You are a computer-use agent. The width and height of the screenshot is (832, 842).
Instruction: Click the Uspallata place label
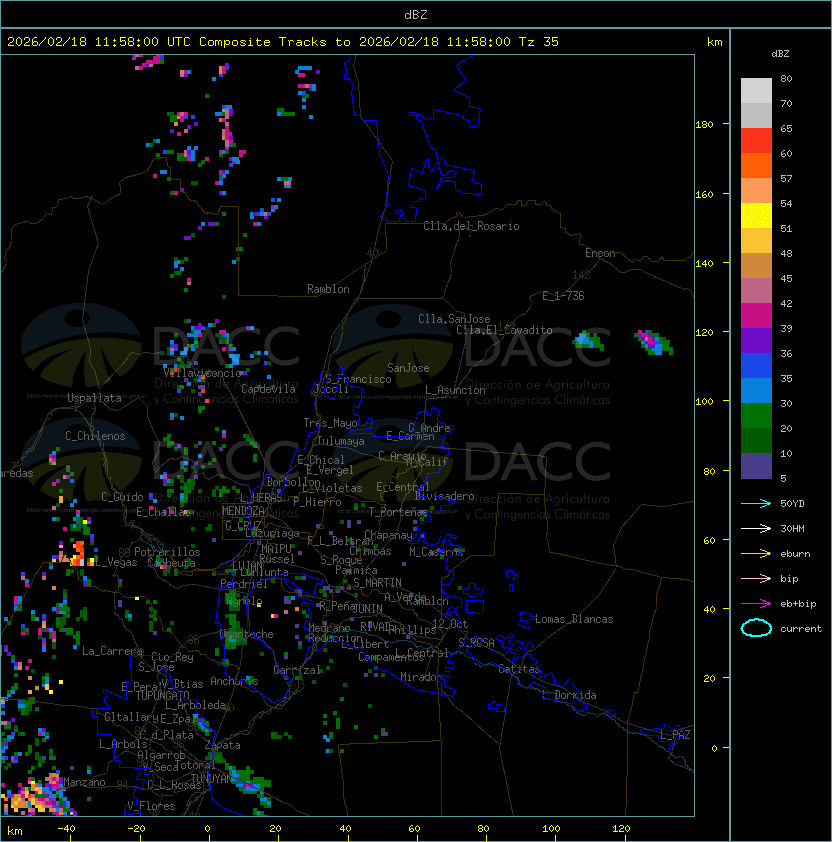point(94,398)
